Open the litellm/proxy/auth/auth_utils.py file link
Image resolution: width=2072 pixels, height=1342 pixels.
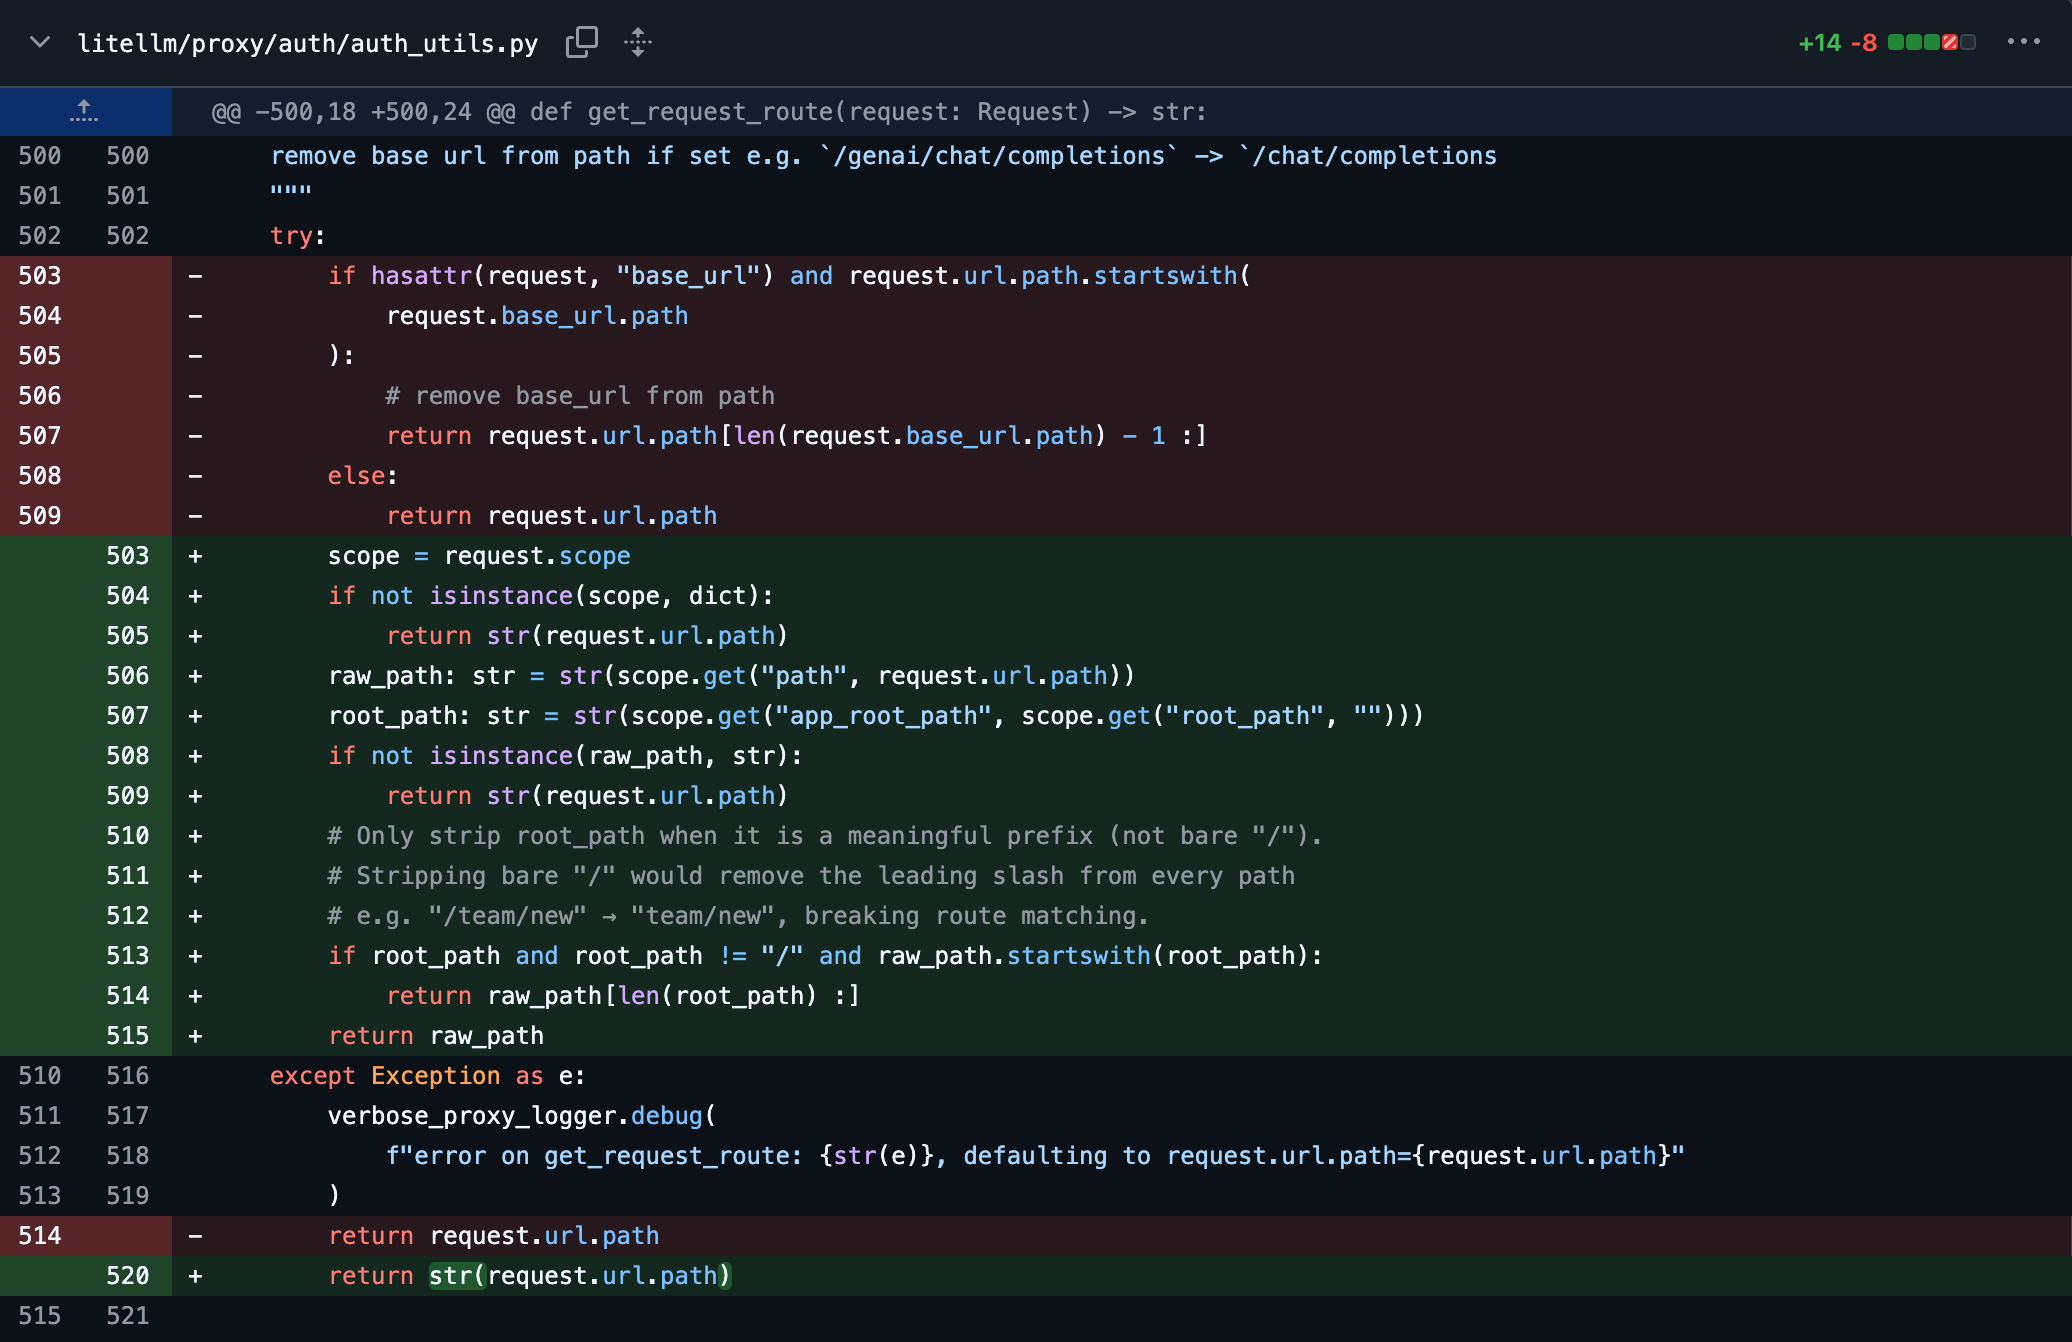(x=308, y=43)
